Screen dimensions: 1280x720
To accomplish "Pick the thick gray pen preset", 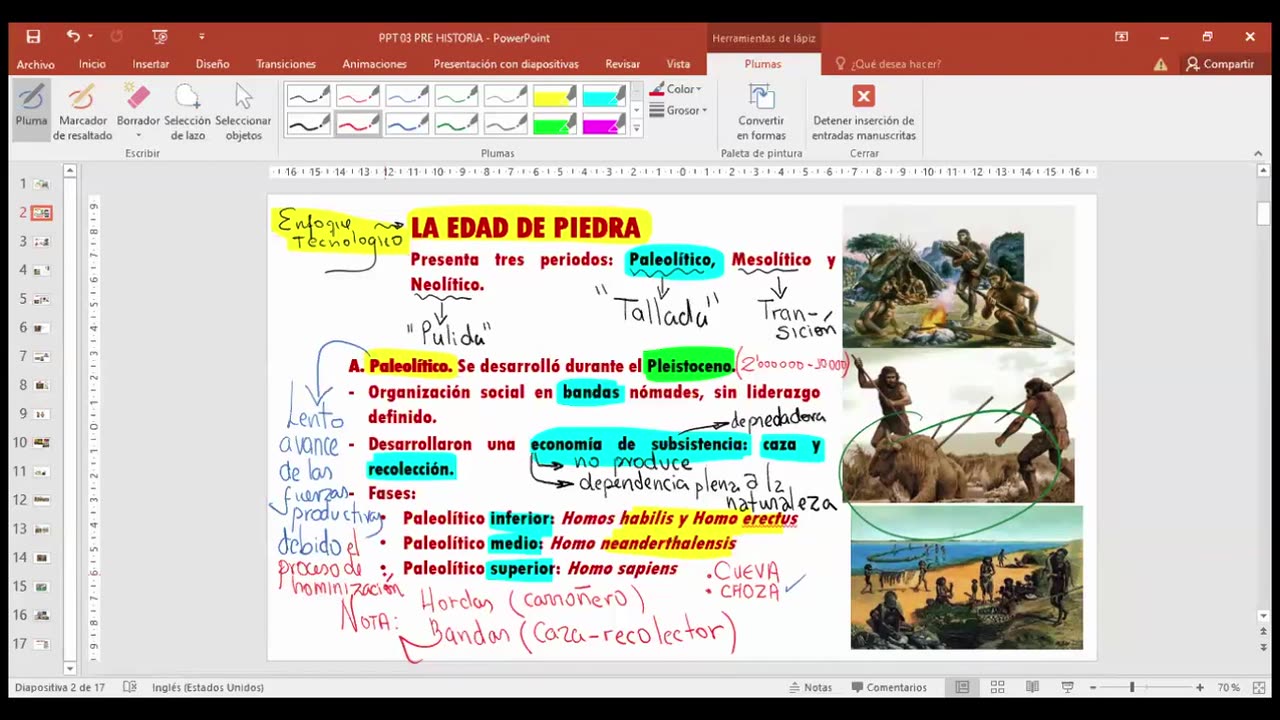I will tap(505, 124).
